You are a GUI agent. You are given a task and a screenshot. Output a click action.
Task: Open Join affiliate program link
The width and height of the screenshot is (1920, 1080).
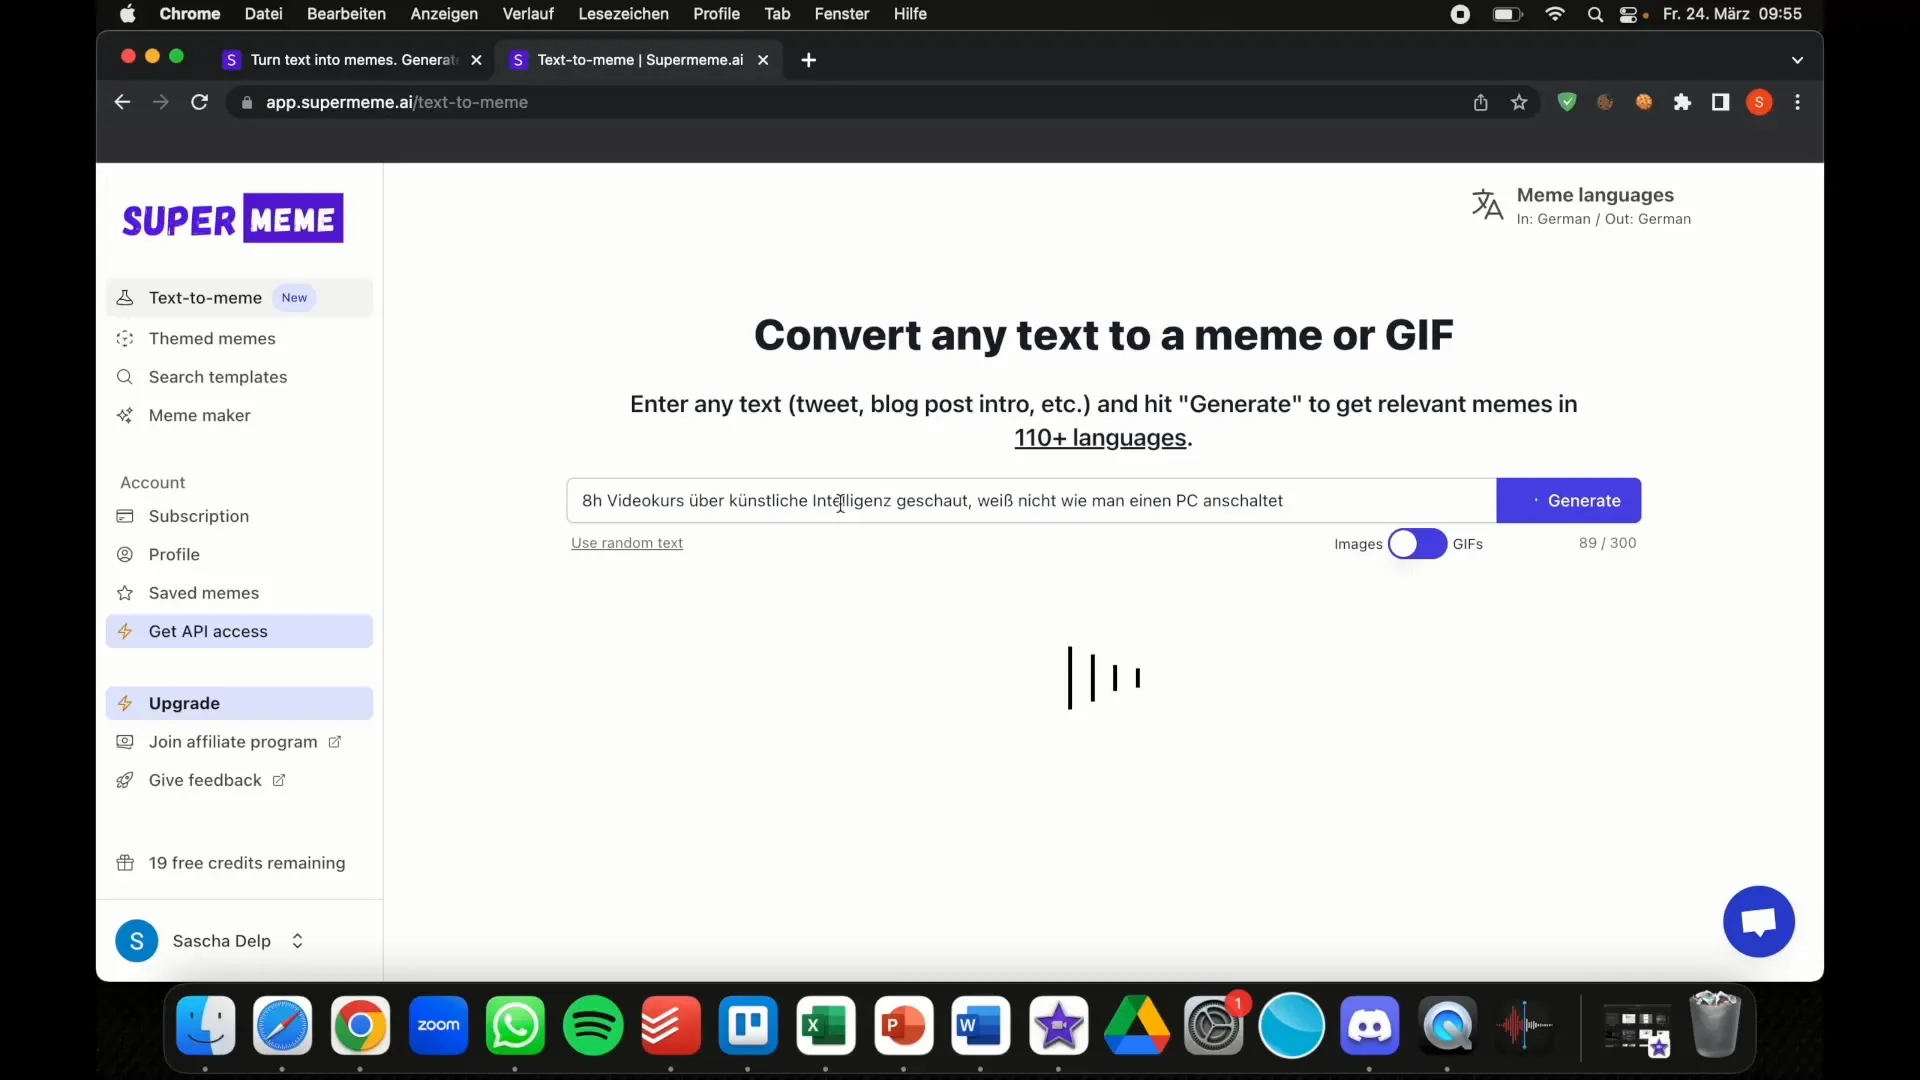coord(233,741)
